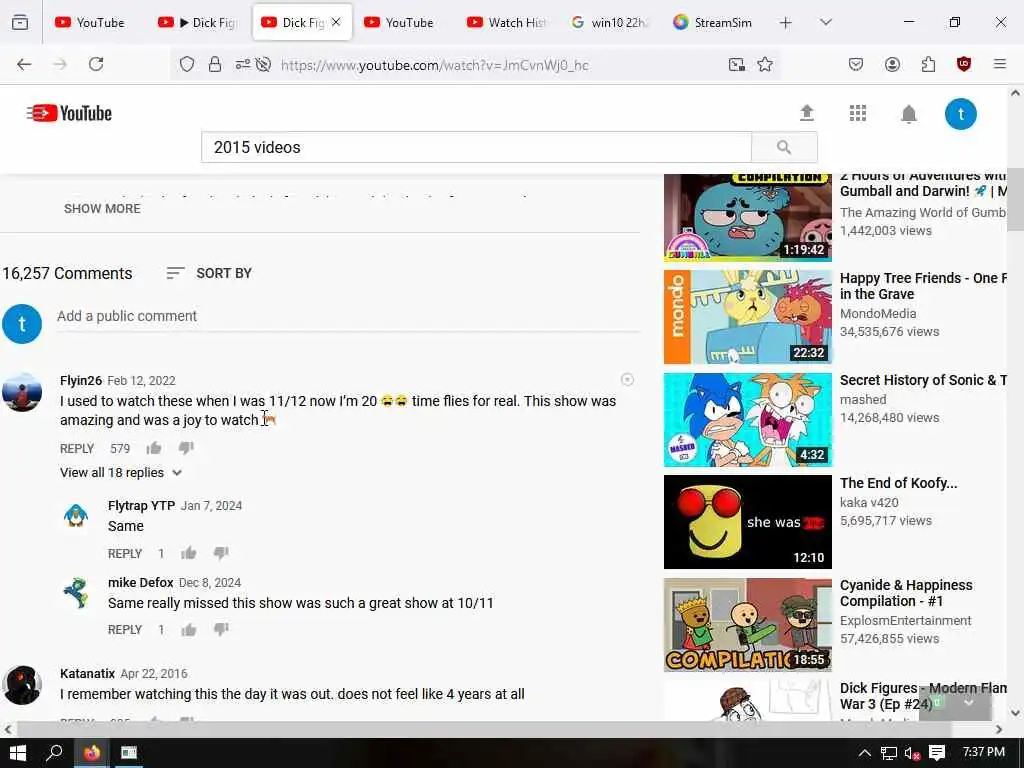Click the 7:37 PM taskbar clock

[984, 752]
